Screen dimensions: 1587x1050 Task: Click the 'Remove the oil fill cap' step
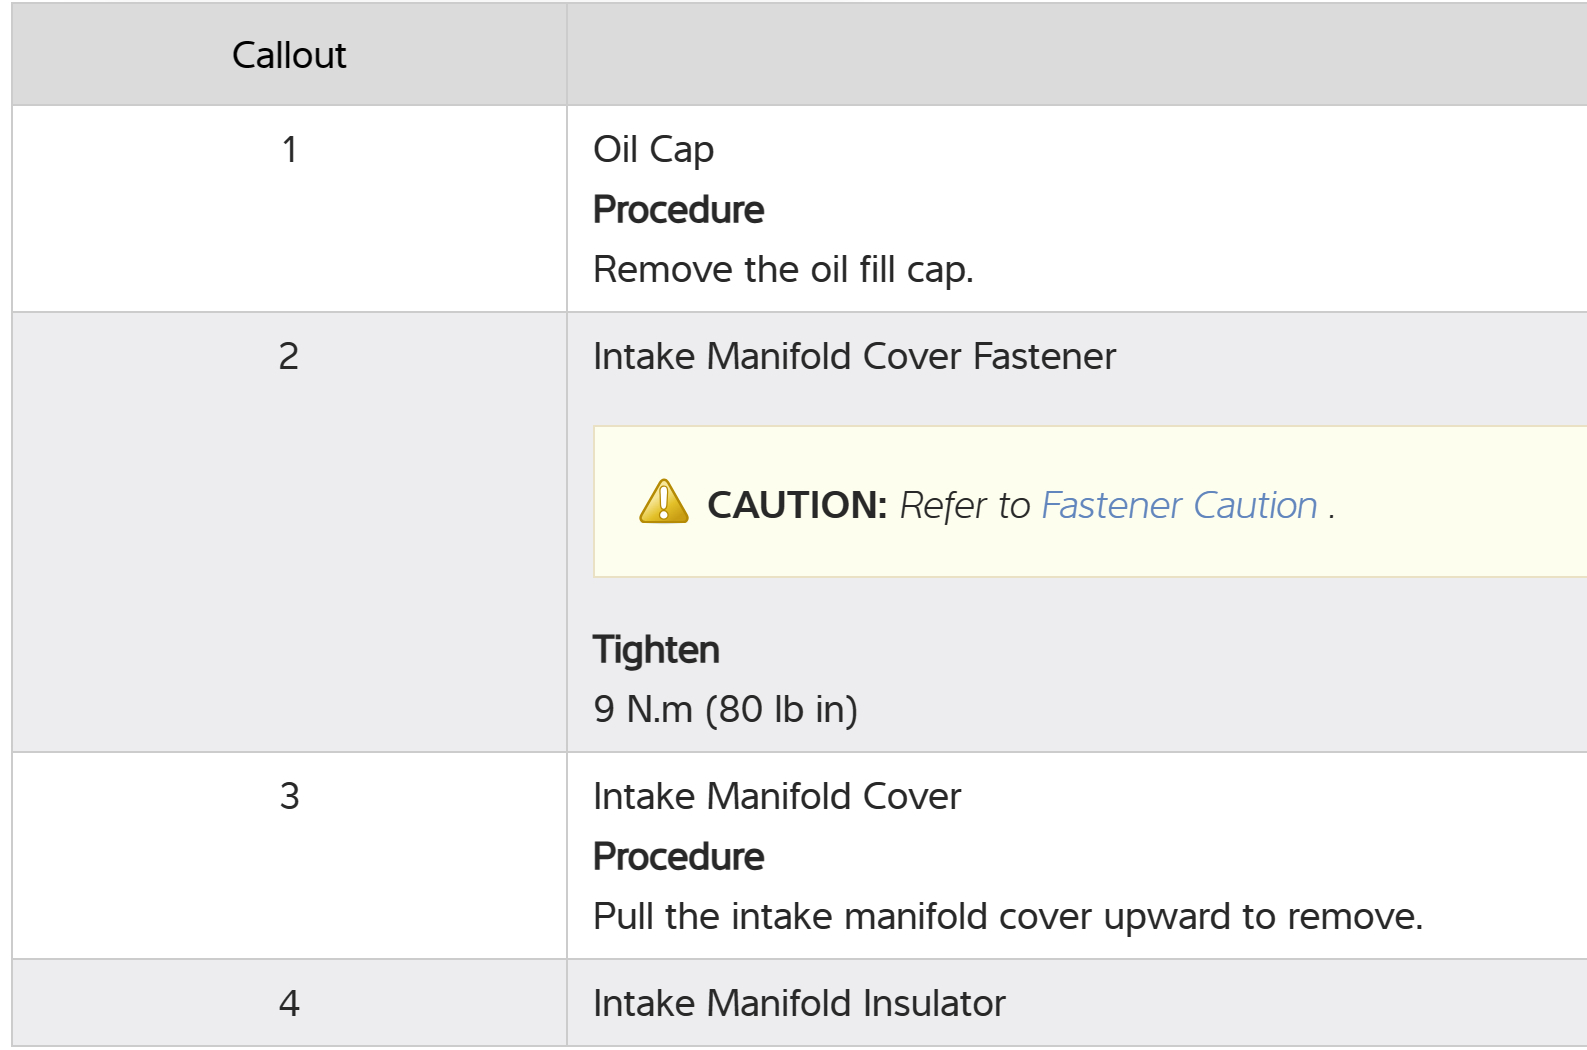[x=782, y=270]
